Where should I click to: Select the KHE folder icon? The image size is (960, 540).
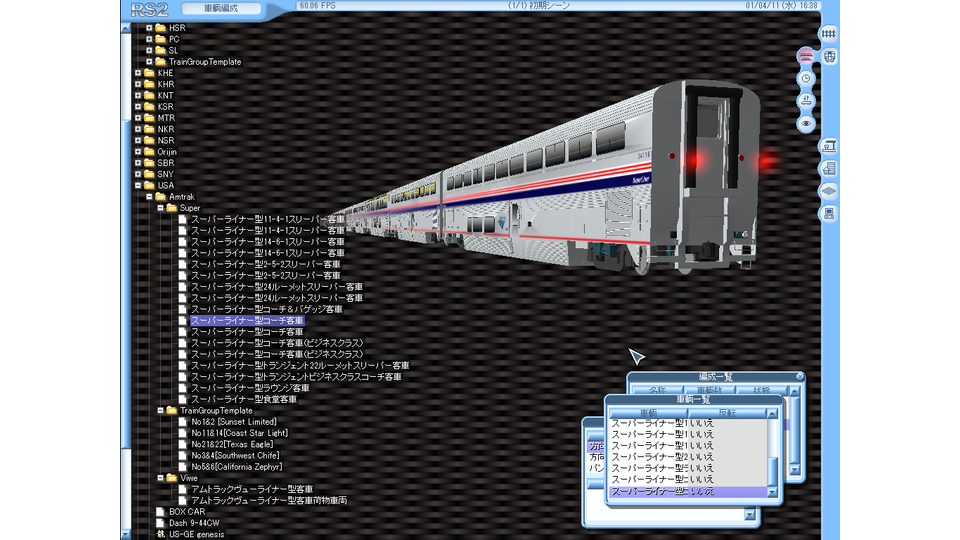149,73
